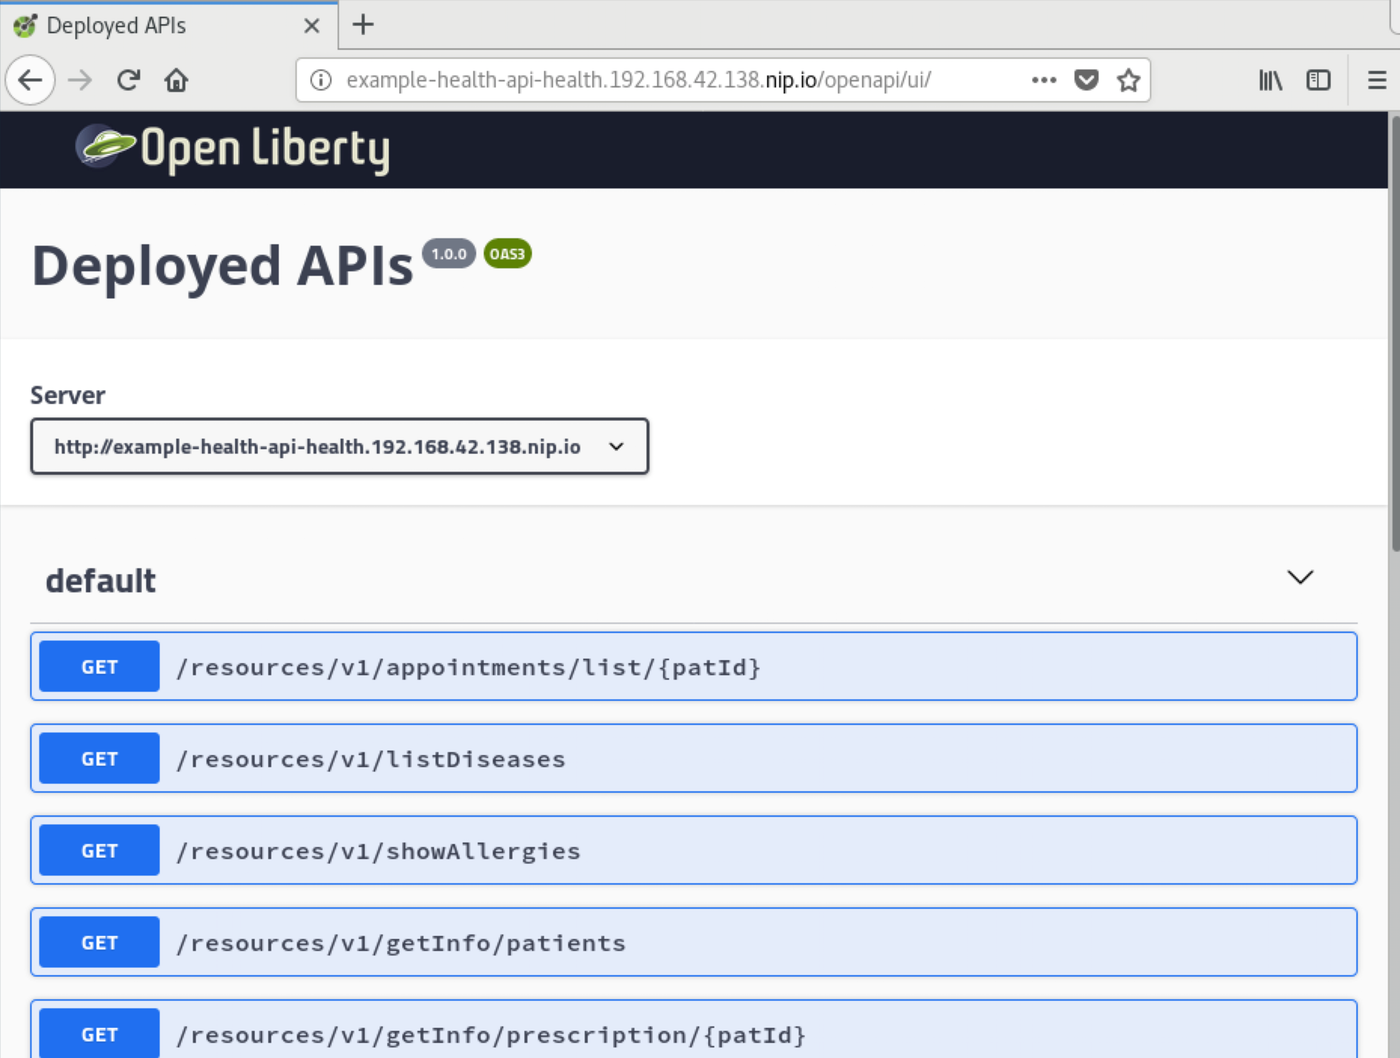Expand GET listDiseases endpoint
1400x1058 pixels.
coord(694,758)
